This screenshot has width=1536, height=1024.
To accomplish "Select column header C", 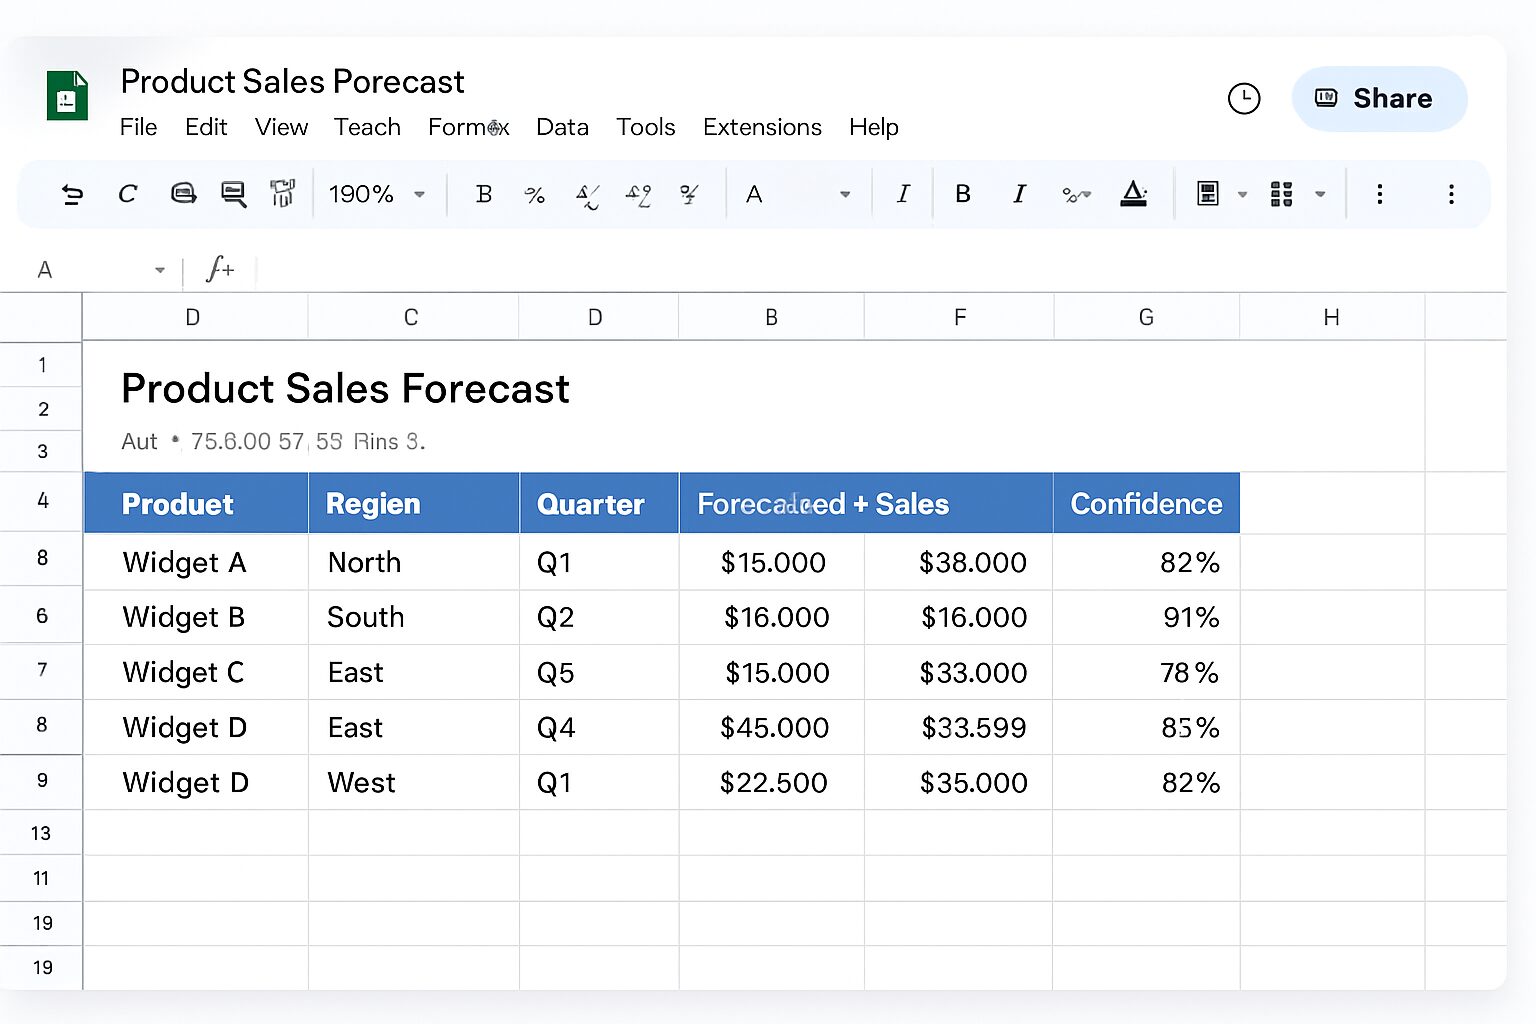I will pos(411,317).
